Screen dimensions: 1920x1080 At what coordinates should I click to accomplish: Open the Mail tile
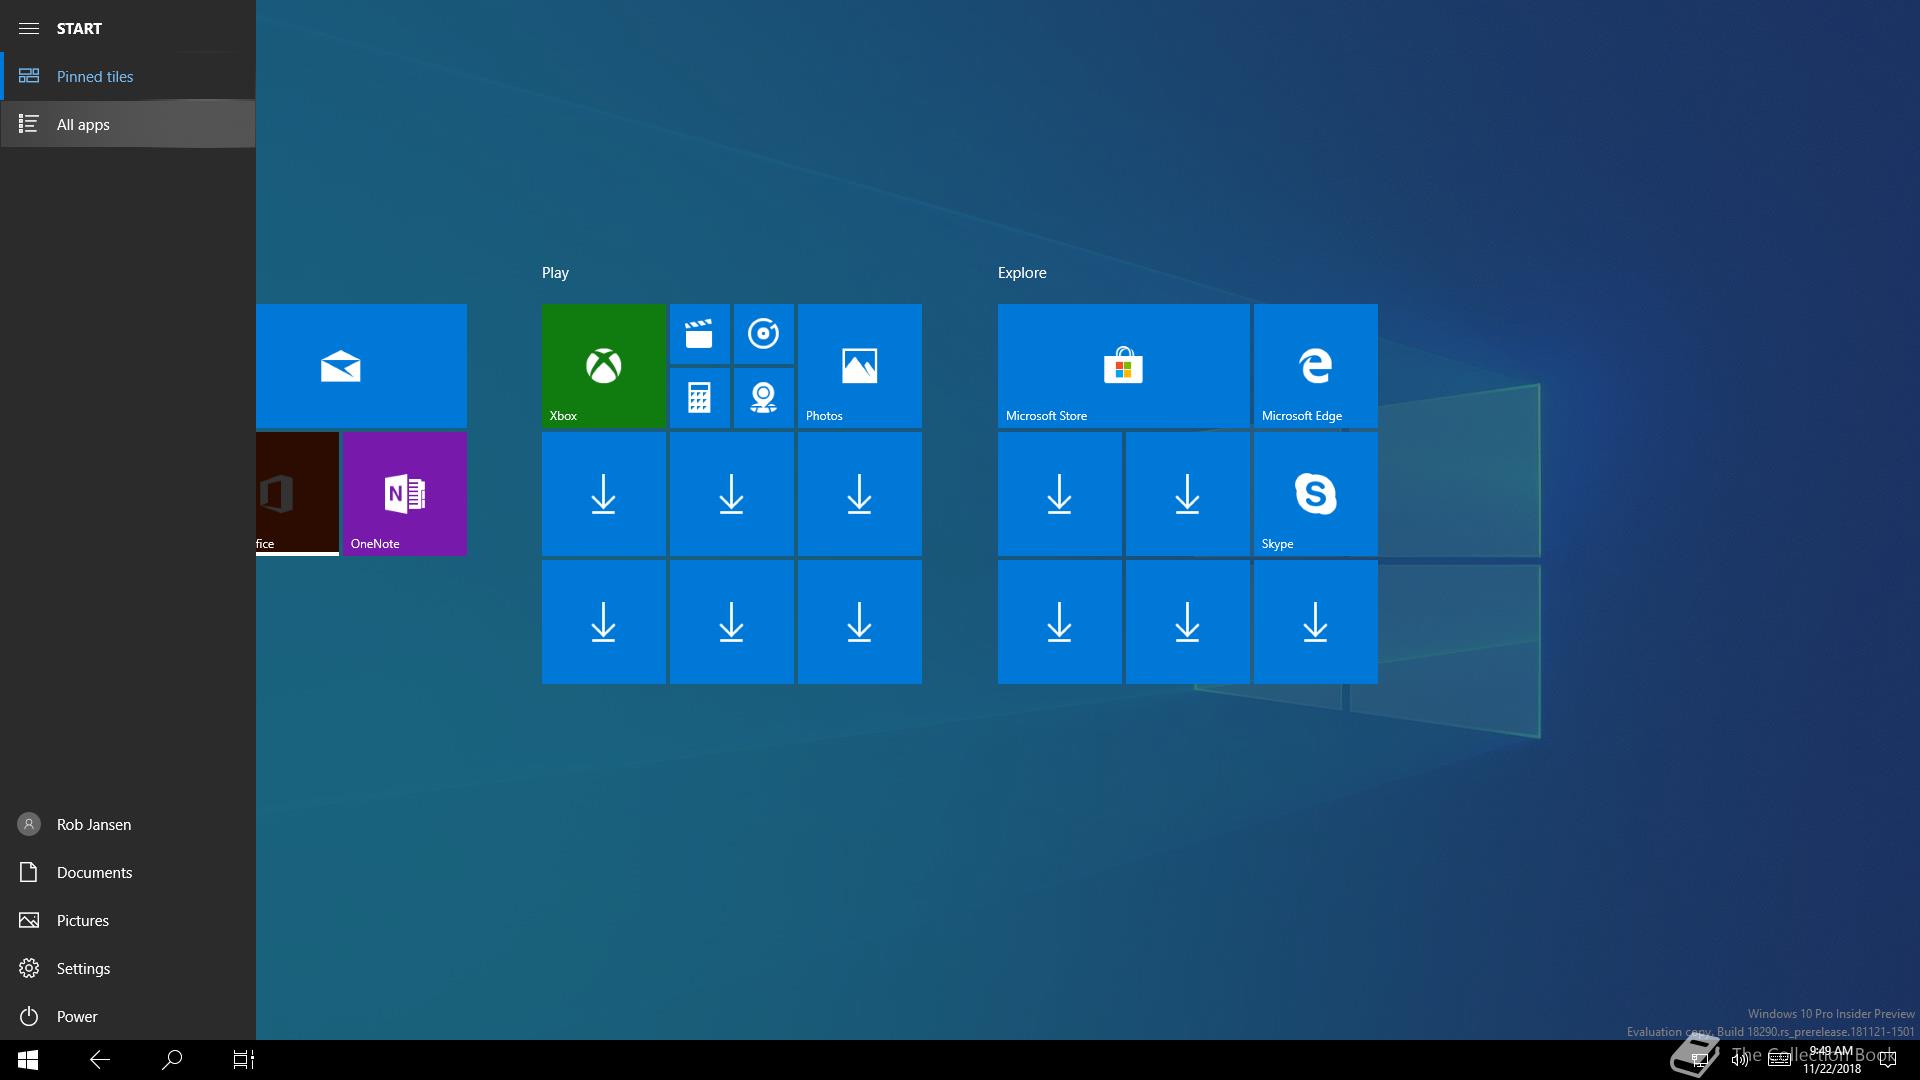click(361, 366)
